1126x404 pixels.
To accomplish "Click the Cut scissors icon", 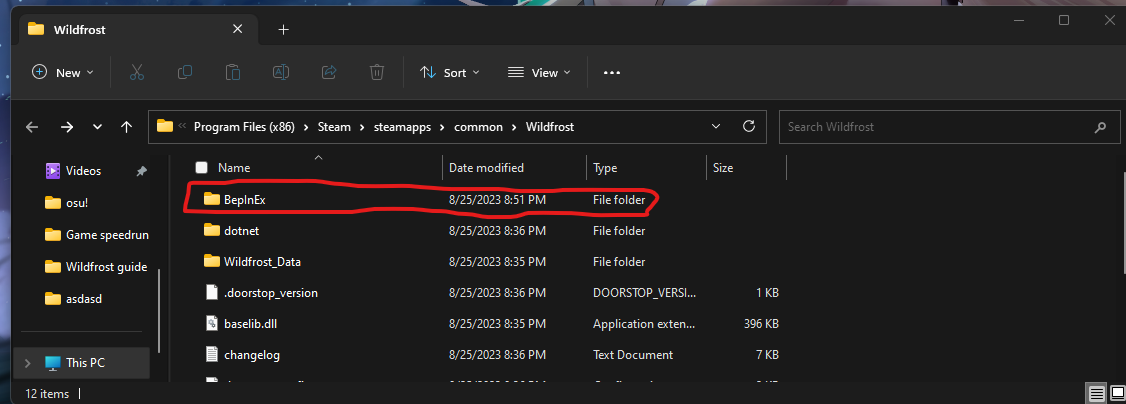I will coord(136,72).
